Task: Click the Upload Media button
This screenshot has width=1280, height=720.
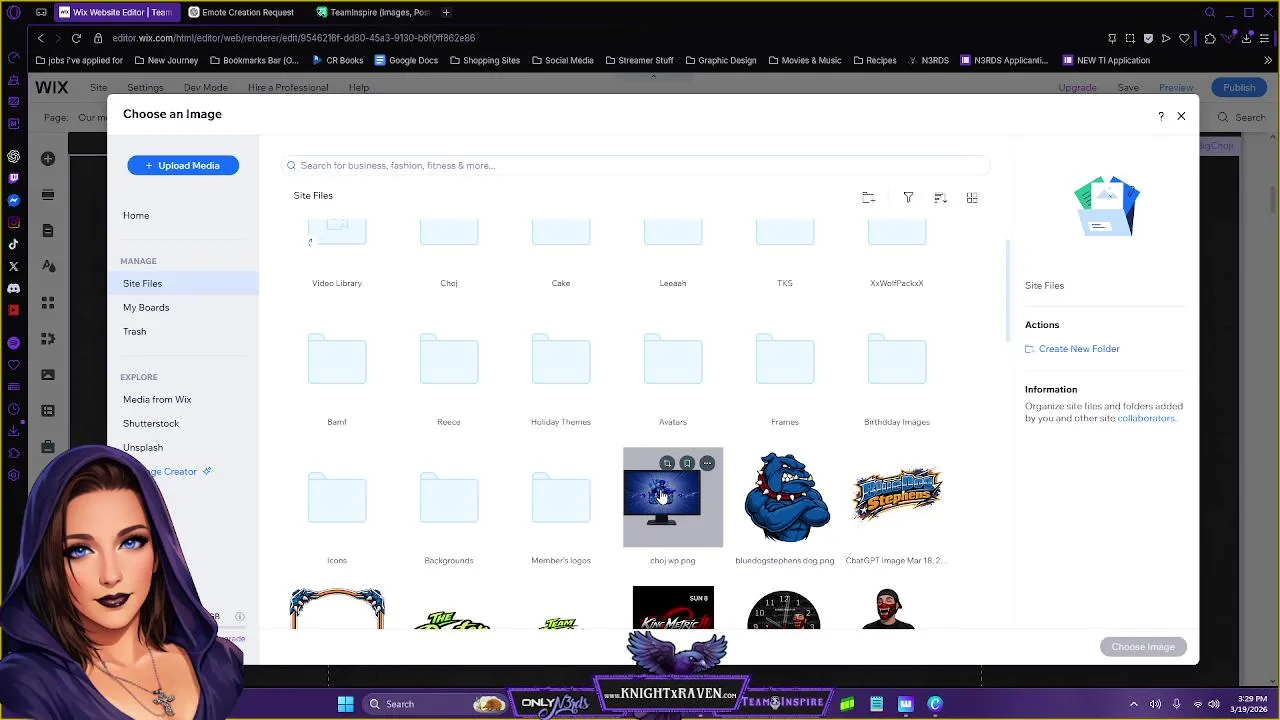Action: click(183, 165)
